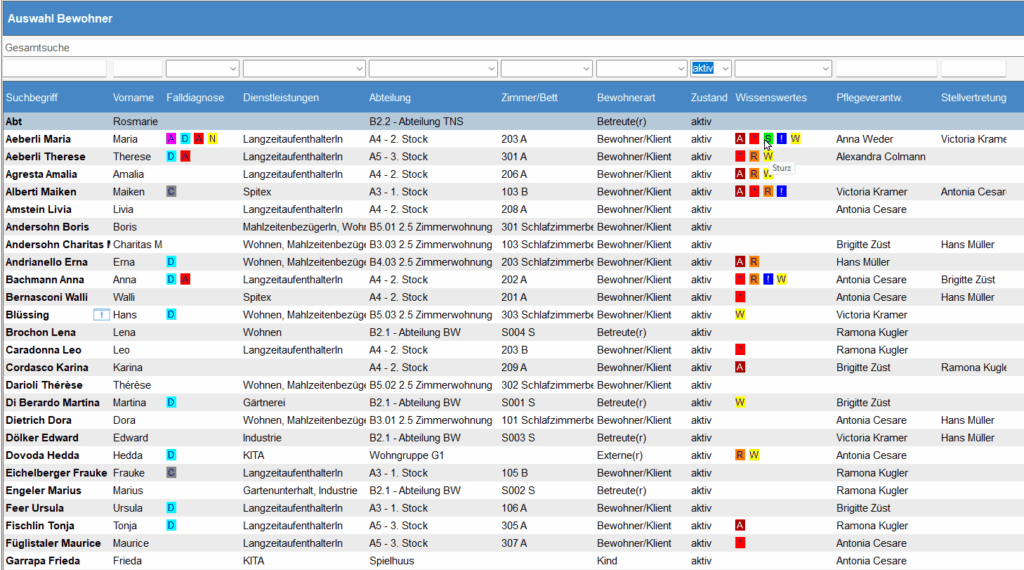Click red A diagnosis icon for Aeberli Therese
The height and width of the screenshot is (570, 1024).
(186, 156)
